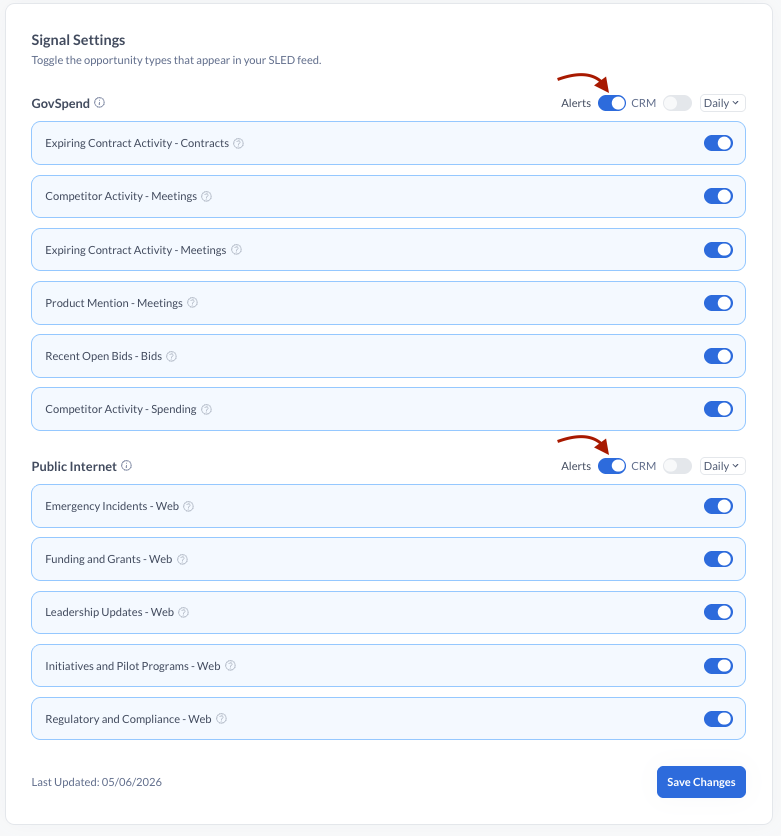Screen dimensions: 781x836
Task: Click the Expiring Contract Activity - Meetings row
Action: click(x=388, y=250)
